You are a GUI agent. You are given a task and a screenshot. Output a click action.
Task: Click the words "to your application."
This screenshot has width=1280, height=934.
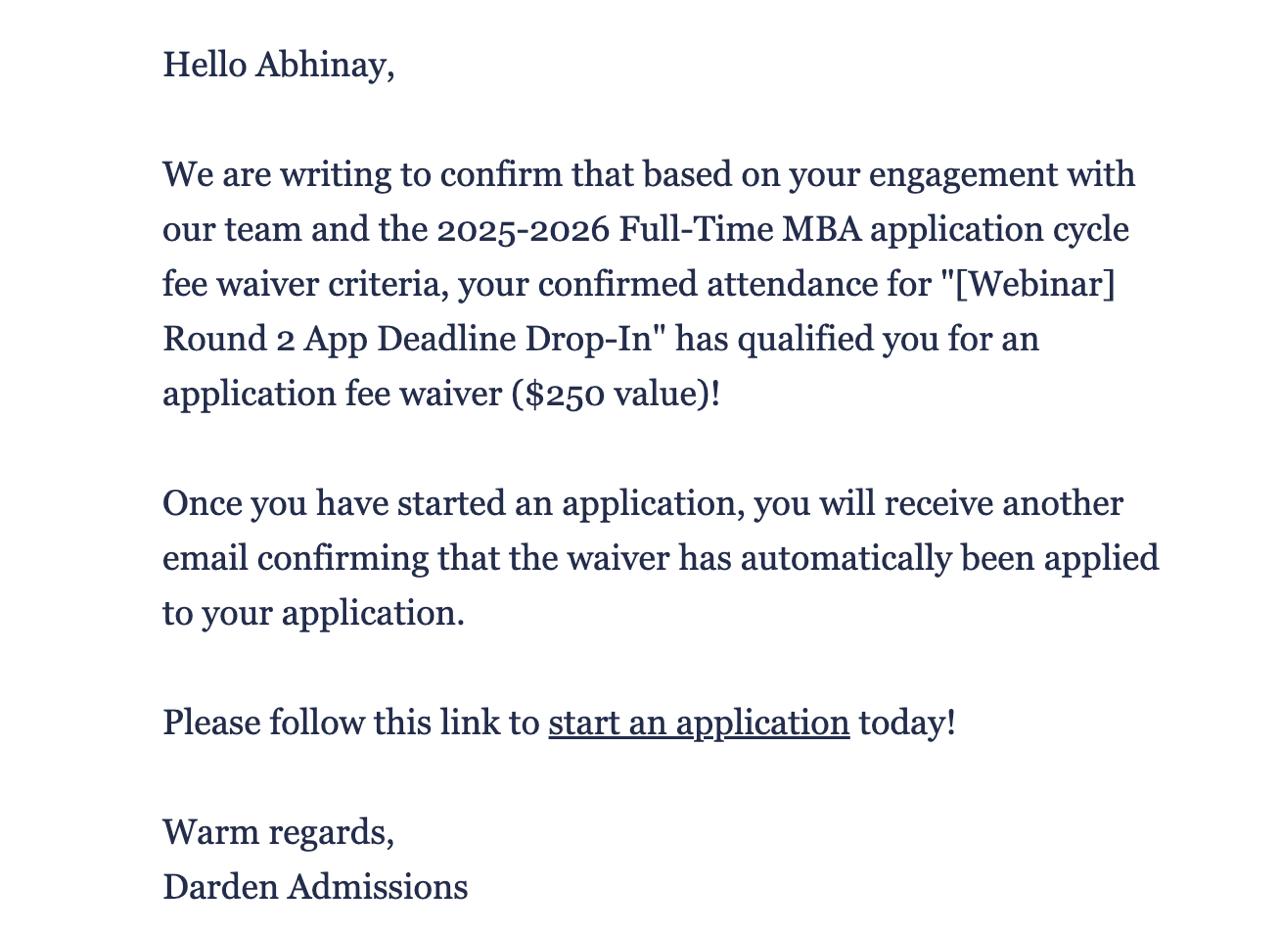tap(313, 613)
